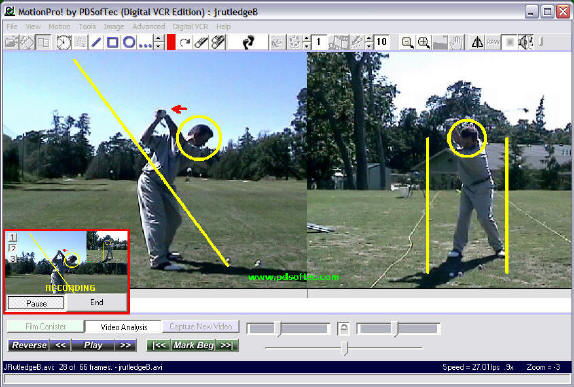This screenshot has width=574, height=387.
Task: Click the zoom out magnifier icon
Action: click(407, 42)
